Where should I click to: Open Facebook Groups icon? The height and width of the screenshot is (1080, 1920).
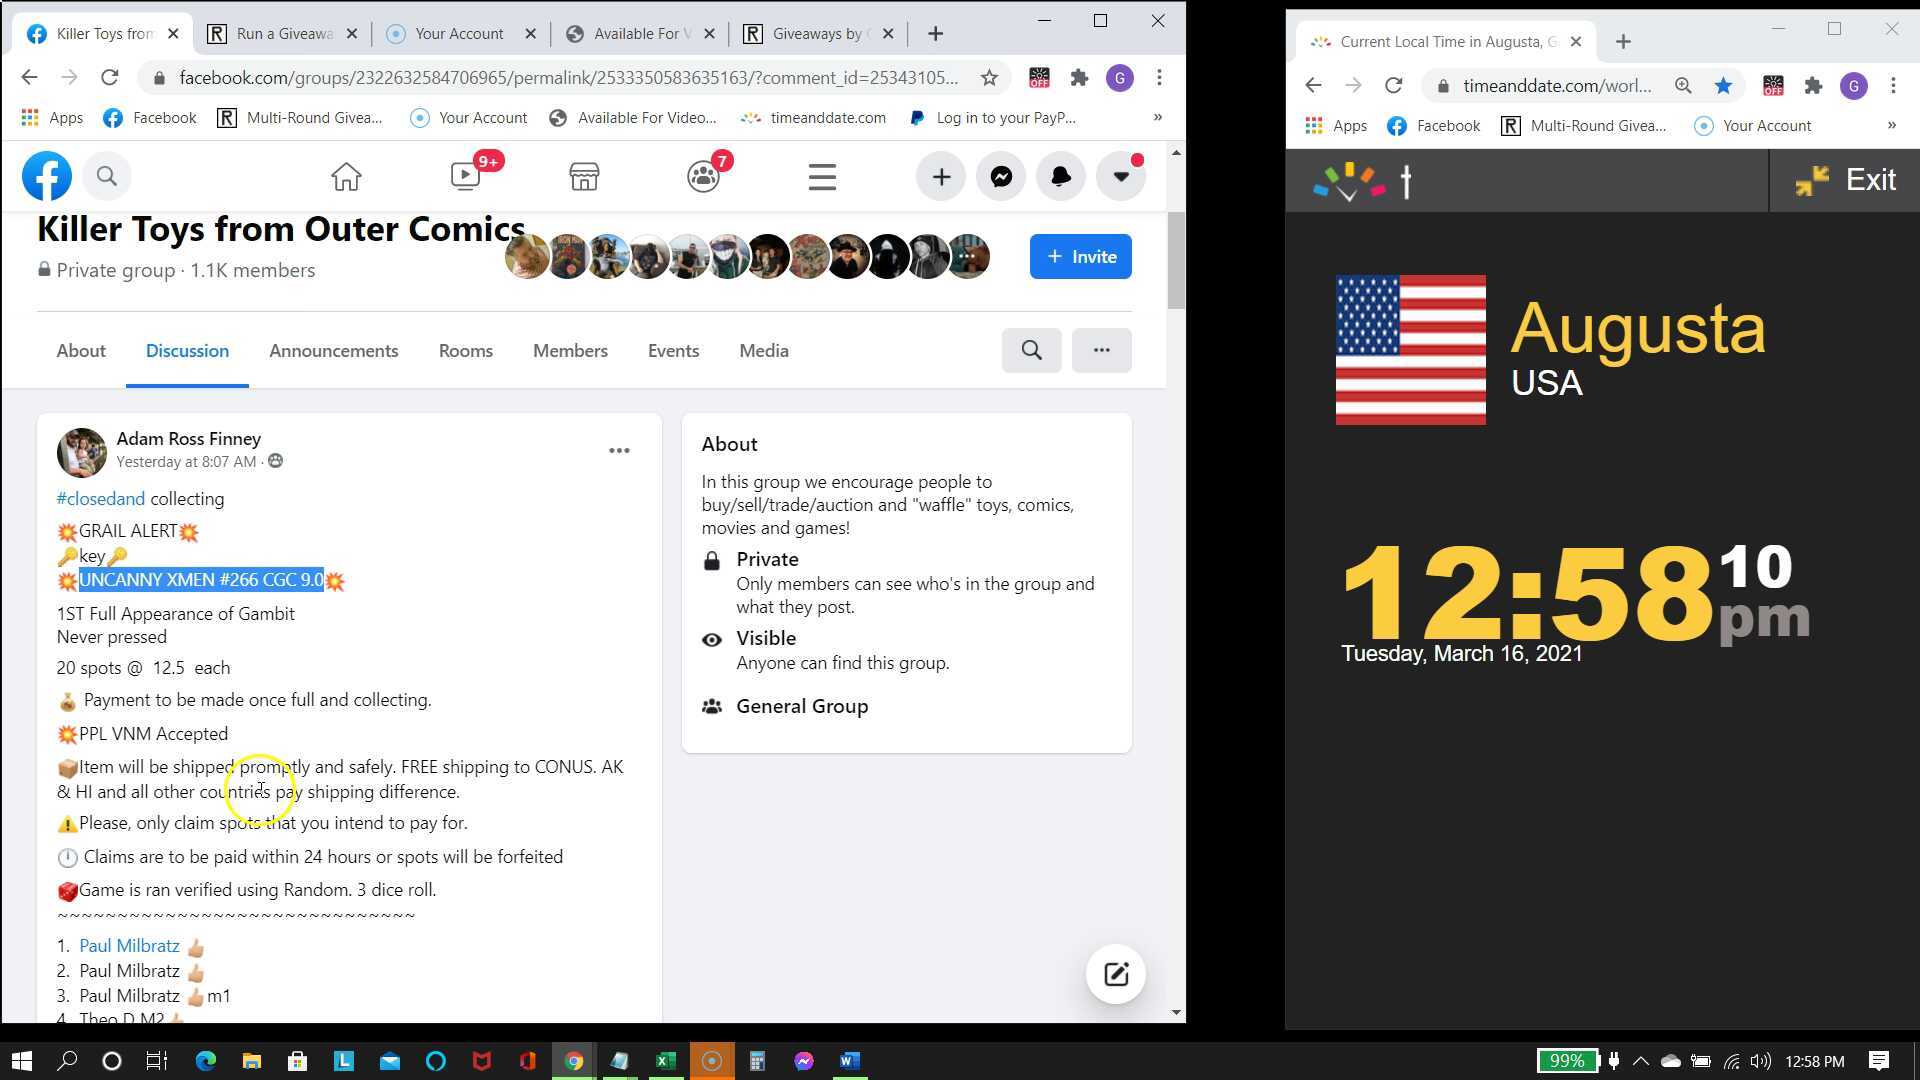[703, 177]
